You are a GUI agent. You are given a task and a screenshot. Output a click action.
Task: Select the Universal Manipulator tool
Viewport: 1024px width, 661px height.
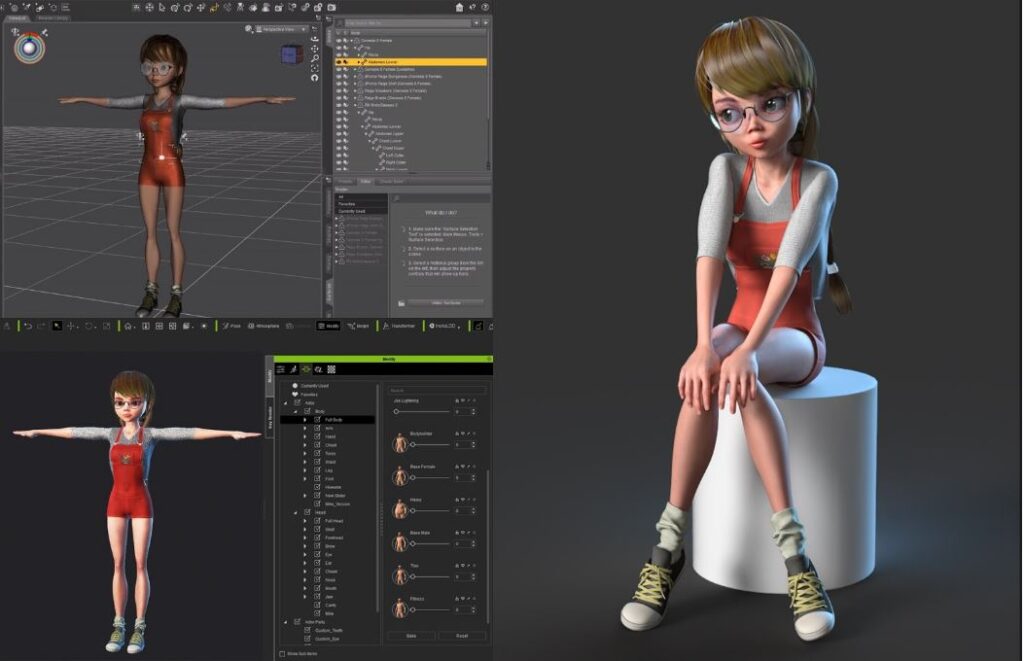[x=149, y=9]
